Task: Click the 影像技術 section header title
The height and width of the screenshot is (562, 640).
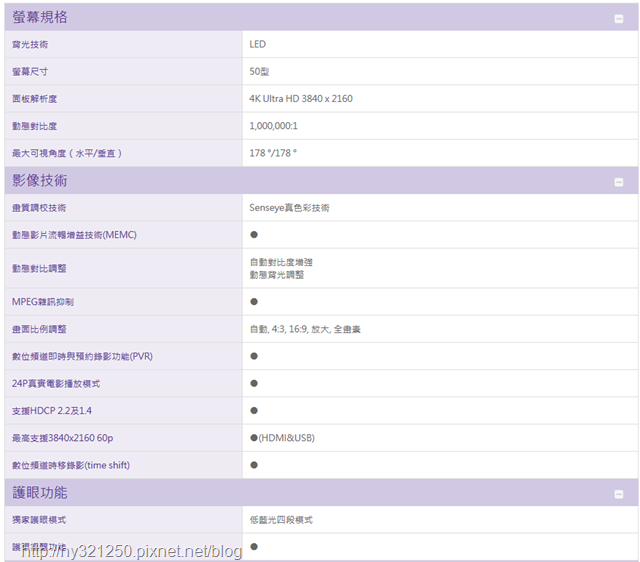Action: (x=40, y=180)
